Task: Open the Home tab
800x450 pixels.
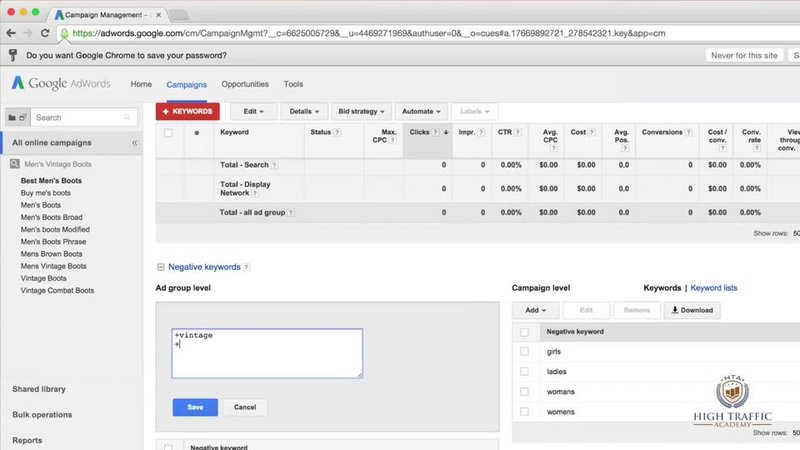Action: [x=141, y=84]
